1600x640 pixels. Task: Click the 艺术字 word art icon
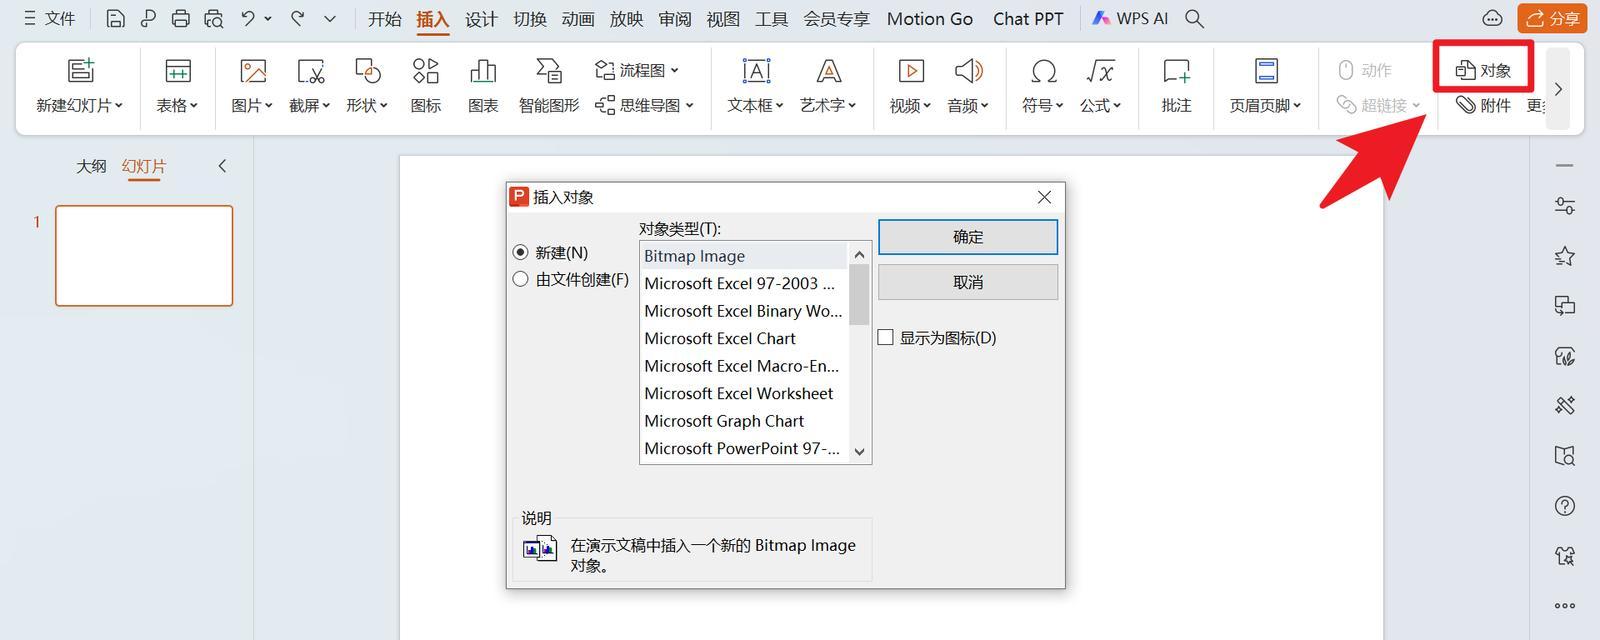(x=828, y=71)
